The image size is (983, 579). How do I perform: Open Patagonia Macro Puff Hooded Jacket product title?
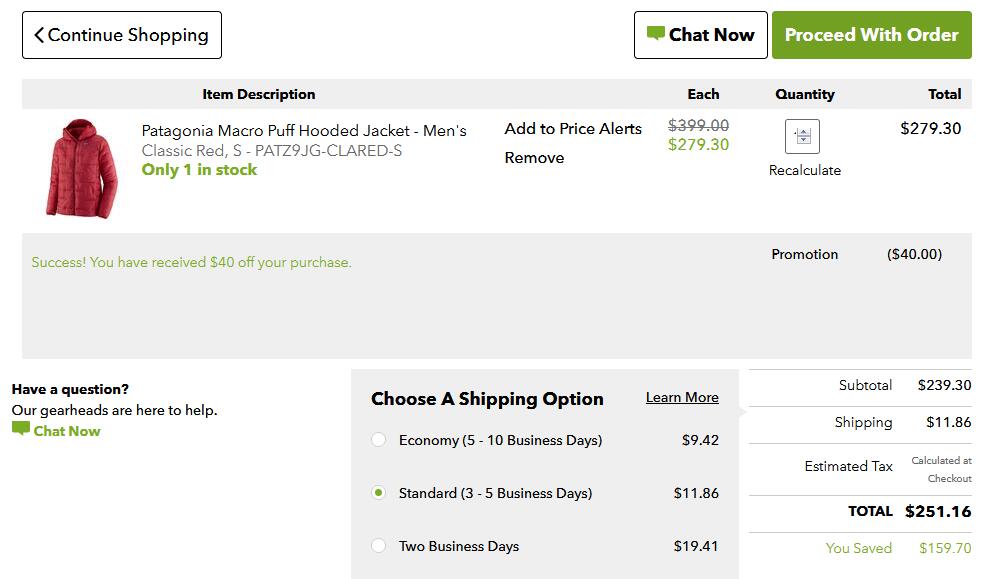304,131
